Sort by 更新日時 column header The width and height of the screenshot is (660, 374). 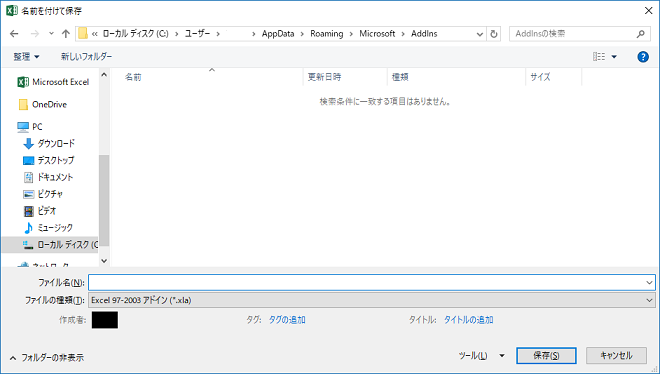(x=324, y=77)
